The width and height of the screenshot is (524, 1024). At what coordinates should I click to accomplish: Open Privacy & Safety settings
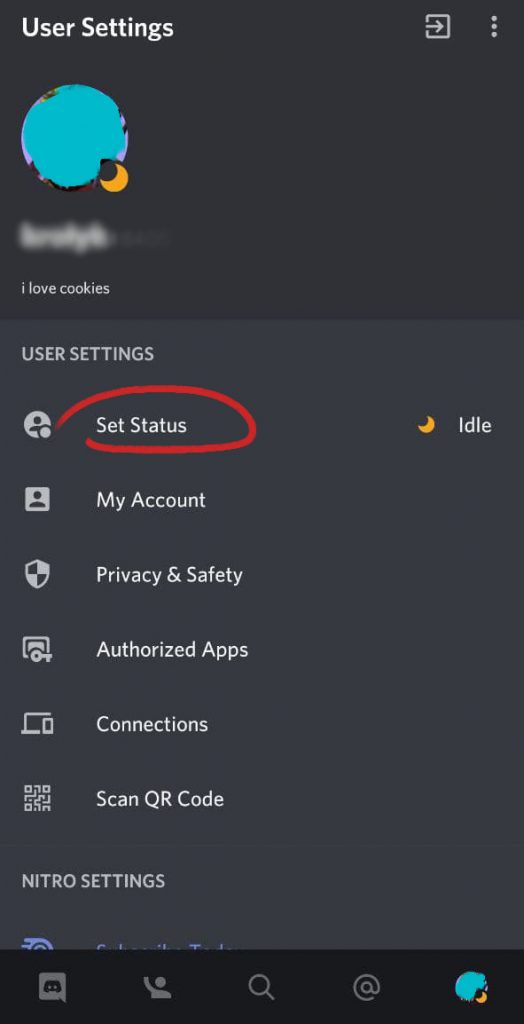[x=262, y=575]
